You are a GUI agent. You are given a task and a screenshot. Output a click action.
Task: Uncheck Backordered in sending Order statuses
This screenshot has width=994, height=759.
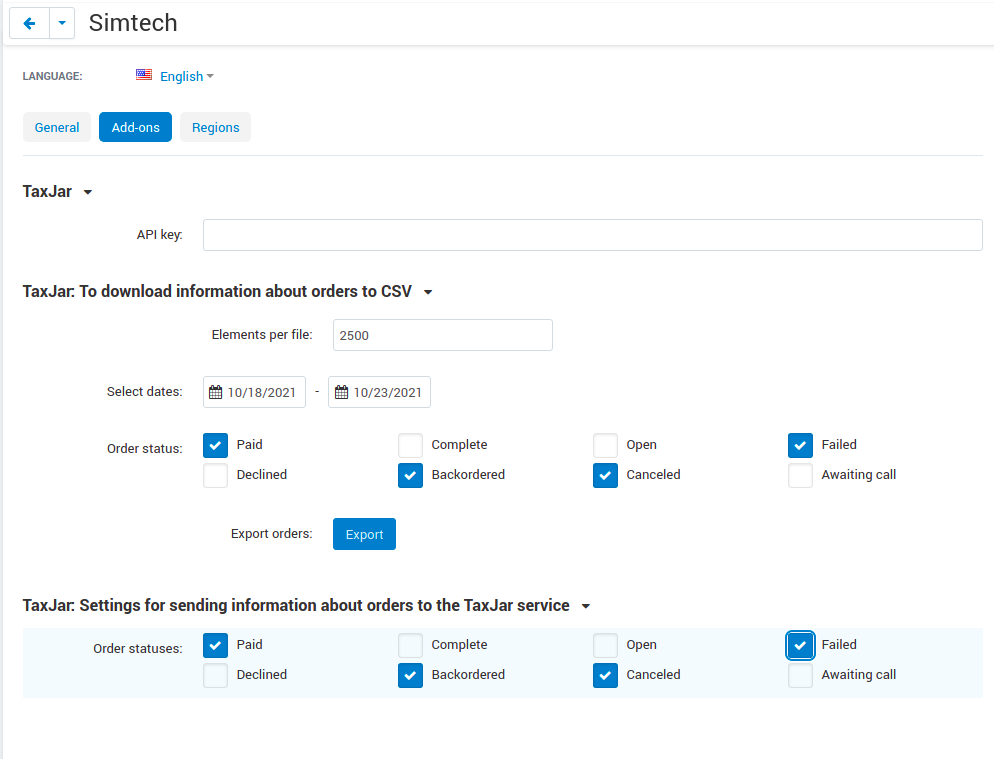[x=410, y=675]
